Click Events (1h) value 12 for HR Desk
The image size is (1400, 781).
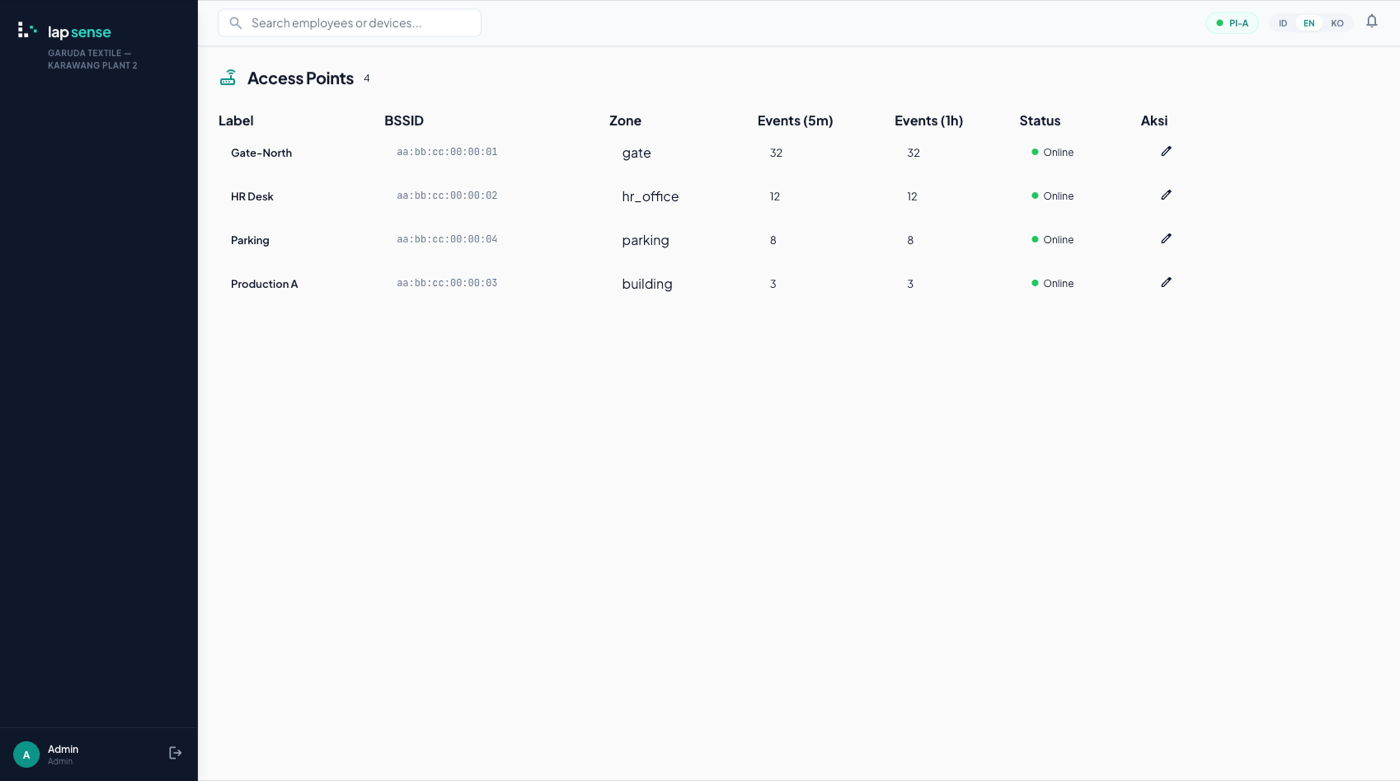(912, 197)
